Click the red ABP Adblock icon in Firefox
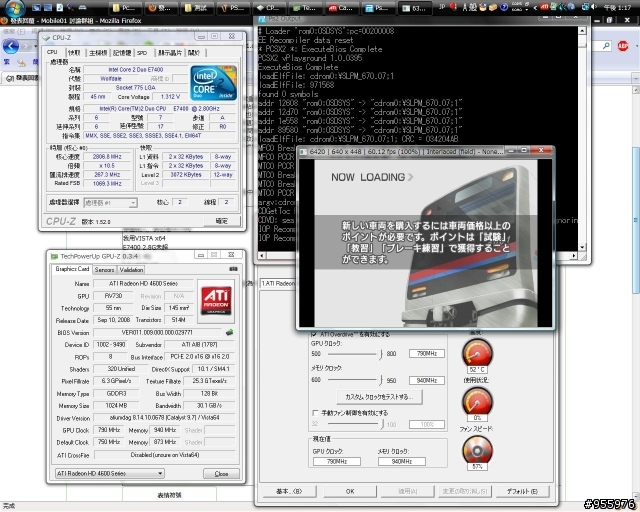This screenshot has width=640, height=512. (622, 46)
